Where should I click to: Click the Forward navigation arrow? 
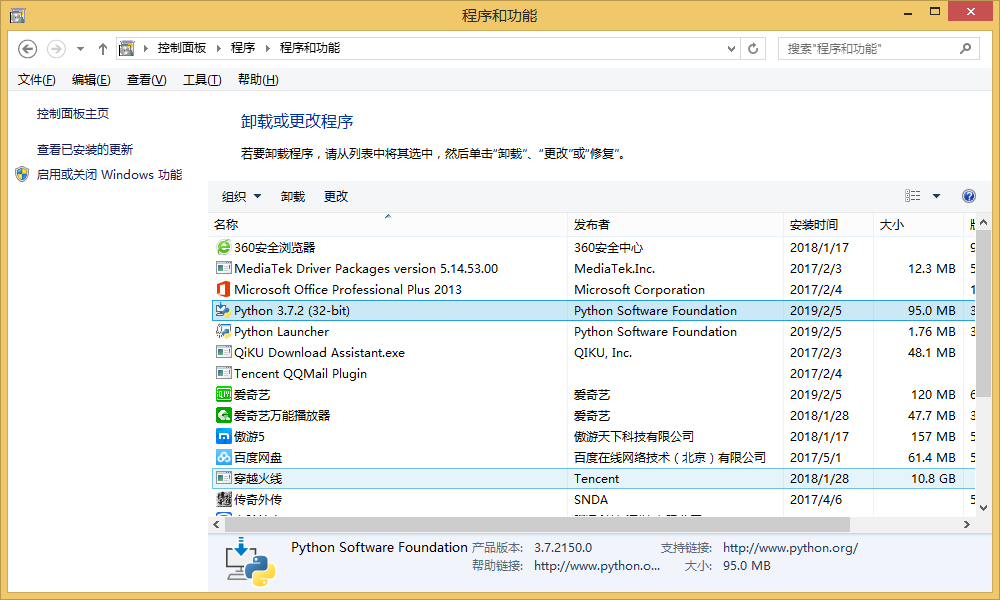coord(56,48)
